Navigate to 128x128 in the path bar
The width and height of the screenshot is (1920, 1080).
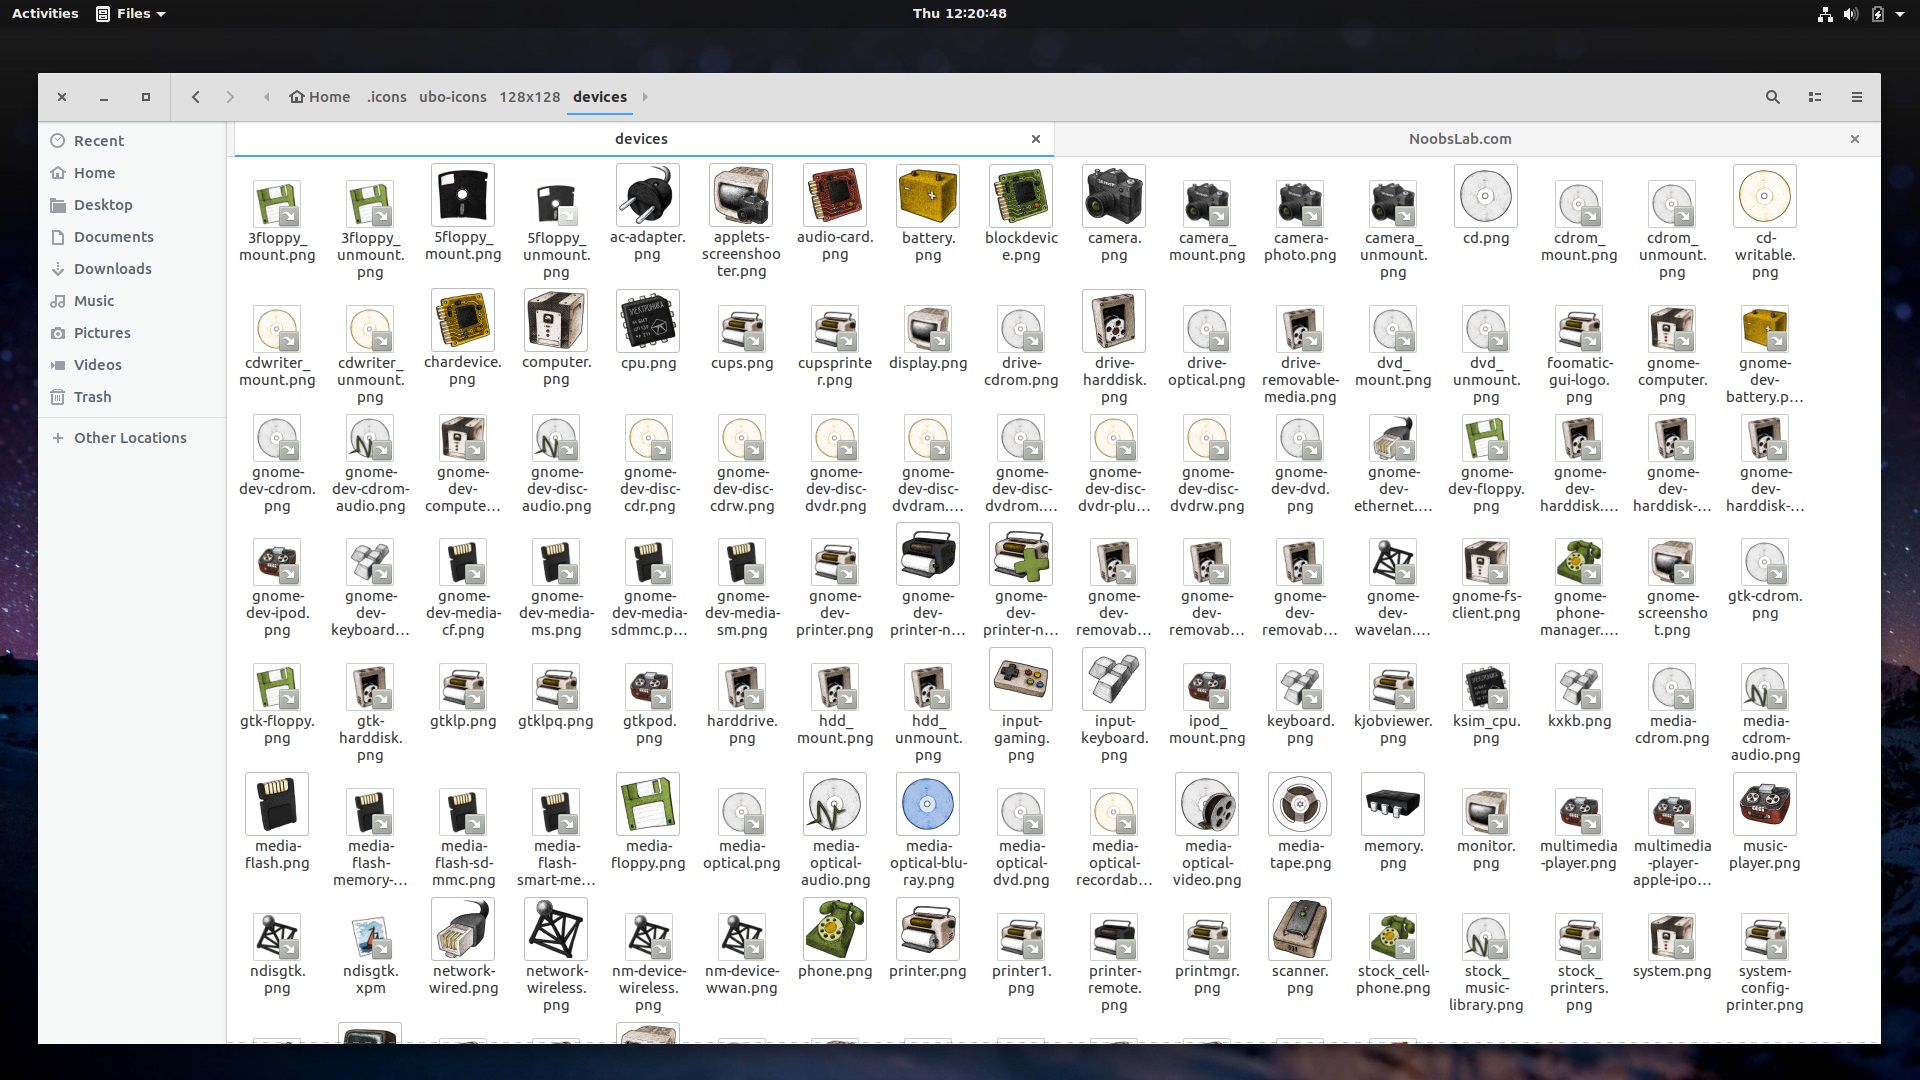pos(530,97)
